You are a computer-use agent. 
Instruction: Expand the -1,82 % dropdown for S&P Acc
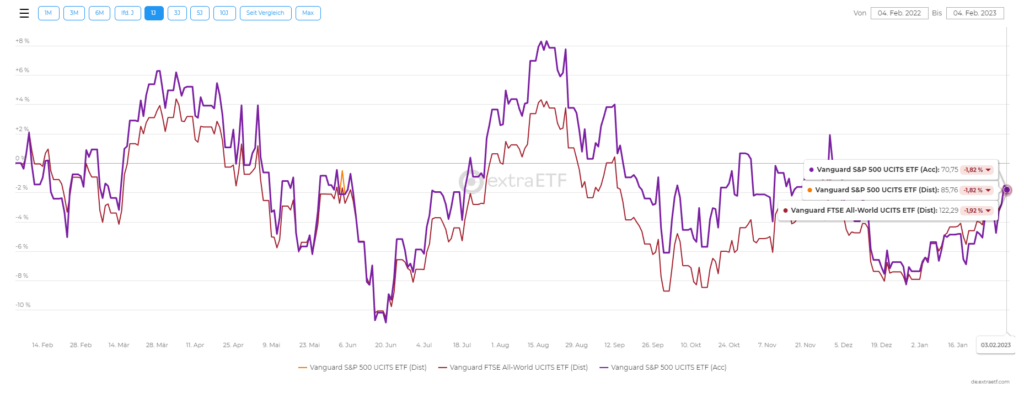977,169
